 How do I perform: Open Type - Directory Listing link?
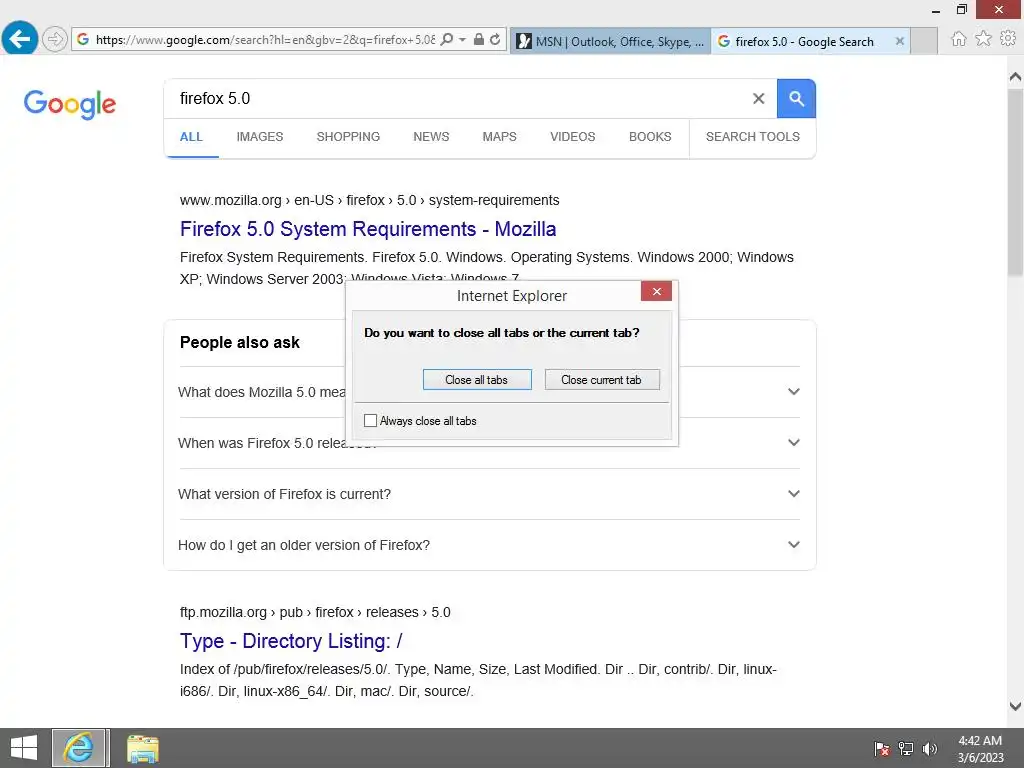tap(291, 641)
